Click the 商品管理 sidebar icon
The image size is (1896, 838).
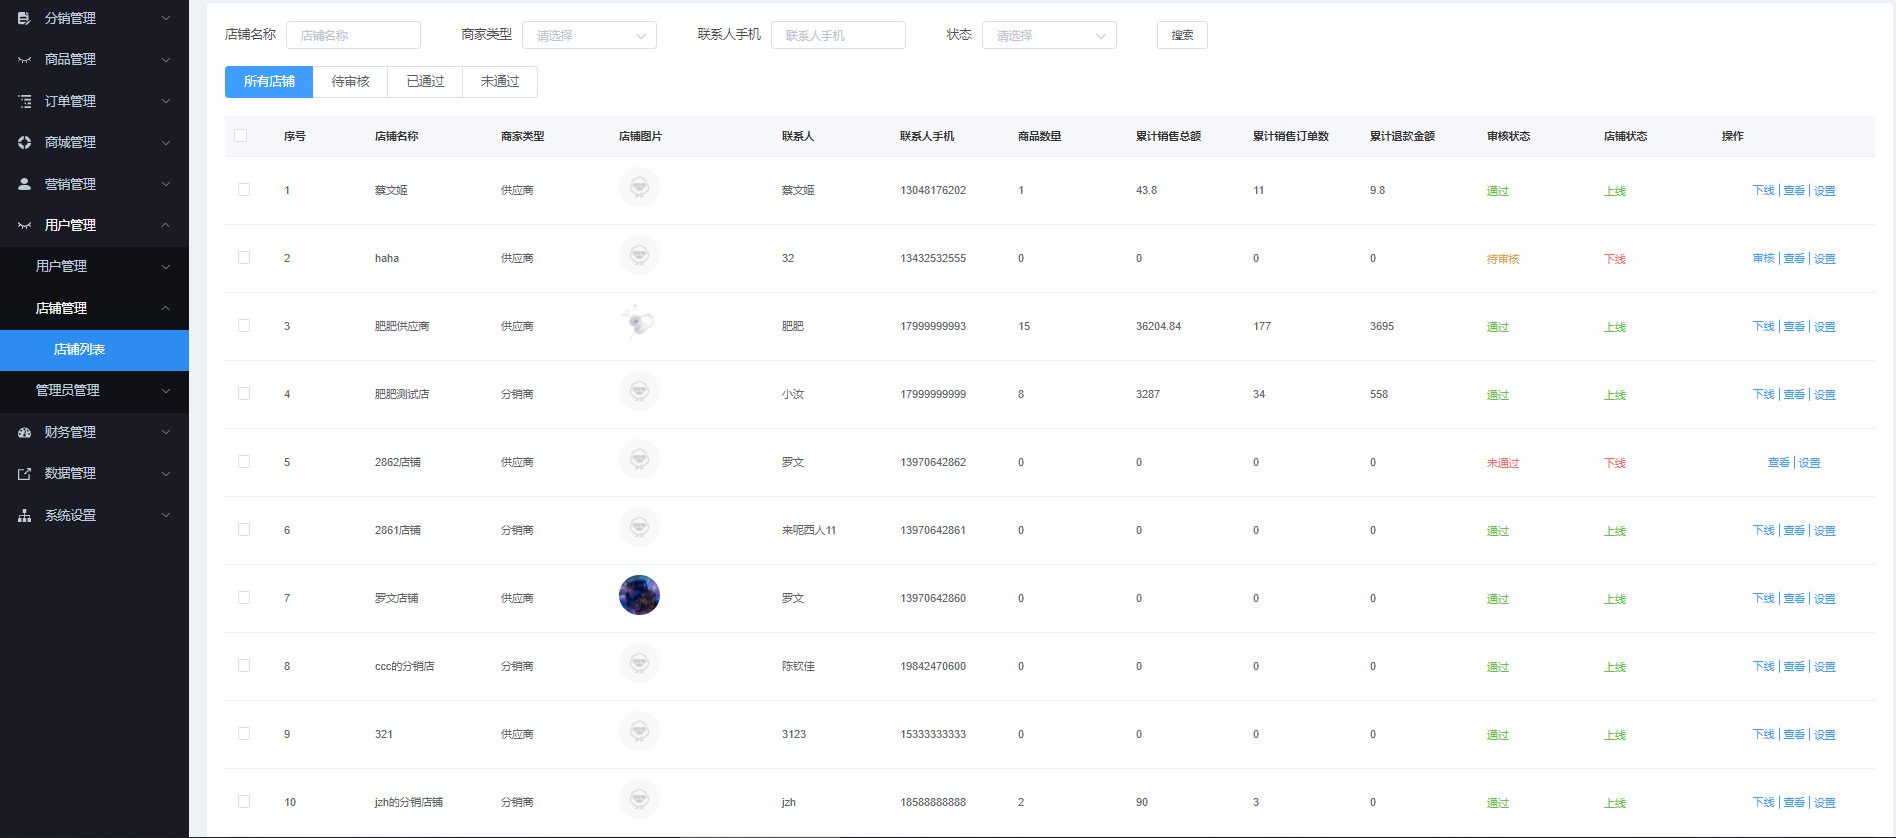click(24, 60)
